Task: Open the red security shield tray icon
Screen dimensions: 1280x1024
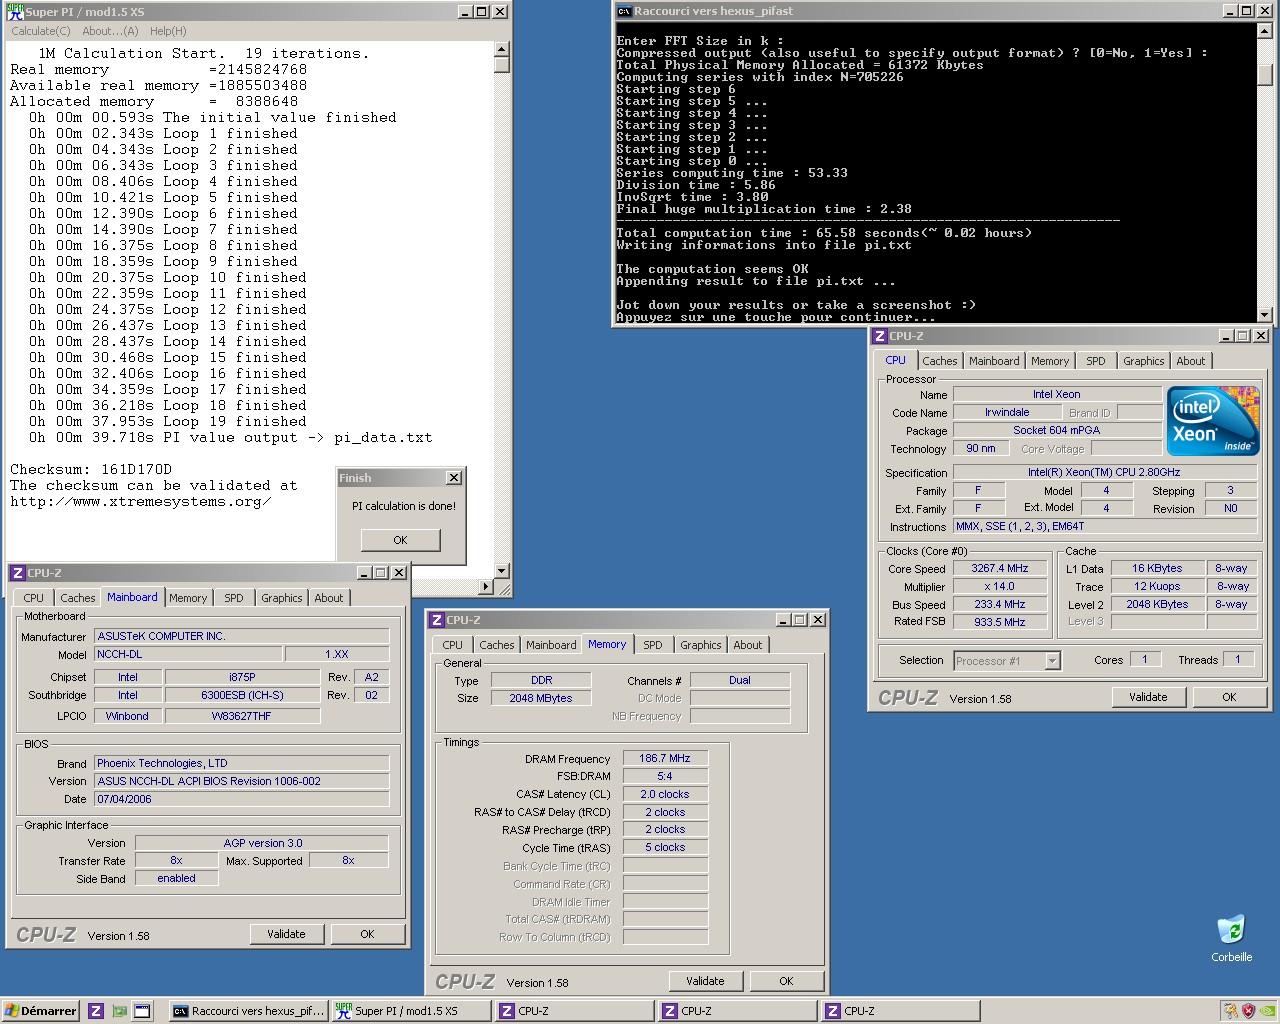Action: click(x=1248, y=1011)
